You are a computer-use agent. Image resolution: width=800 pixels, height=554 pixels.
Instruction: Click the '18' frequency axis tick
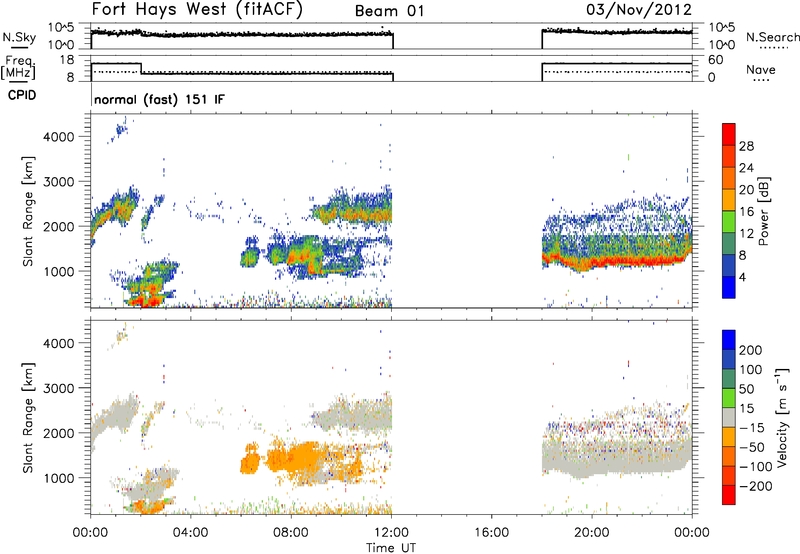coord(67,60)
